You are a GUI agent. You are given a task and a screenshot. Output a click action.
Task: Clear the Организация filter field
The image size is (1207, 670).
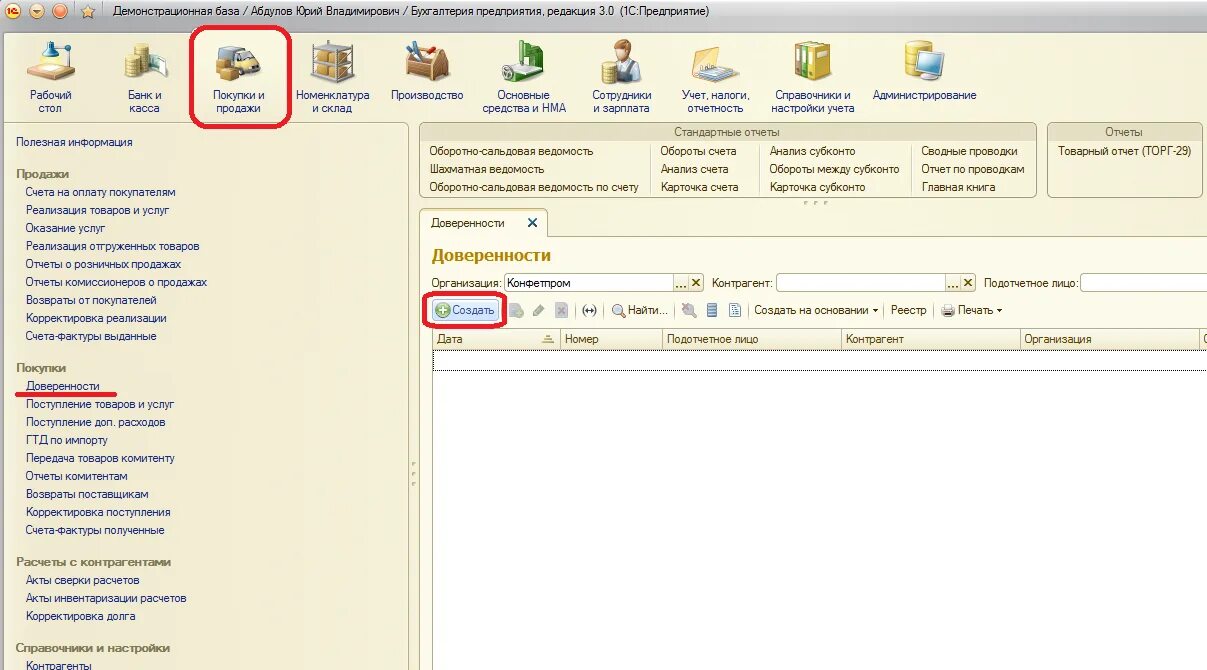coord(697,283)
